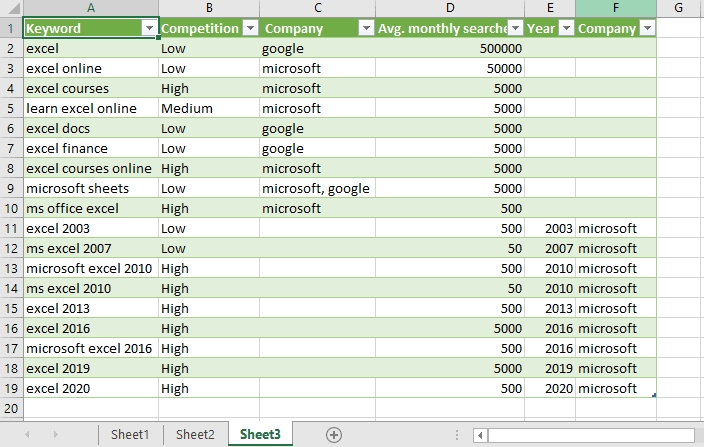Image resolution: width=704 pixels, height=447 pixels.
Task: Select column E header
Action: 550,8
